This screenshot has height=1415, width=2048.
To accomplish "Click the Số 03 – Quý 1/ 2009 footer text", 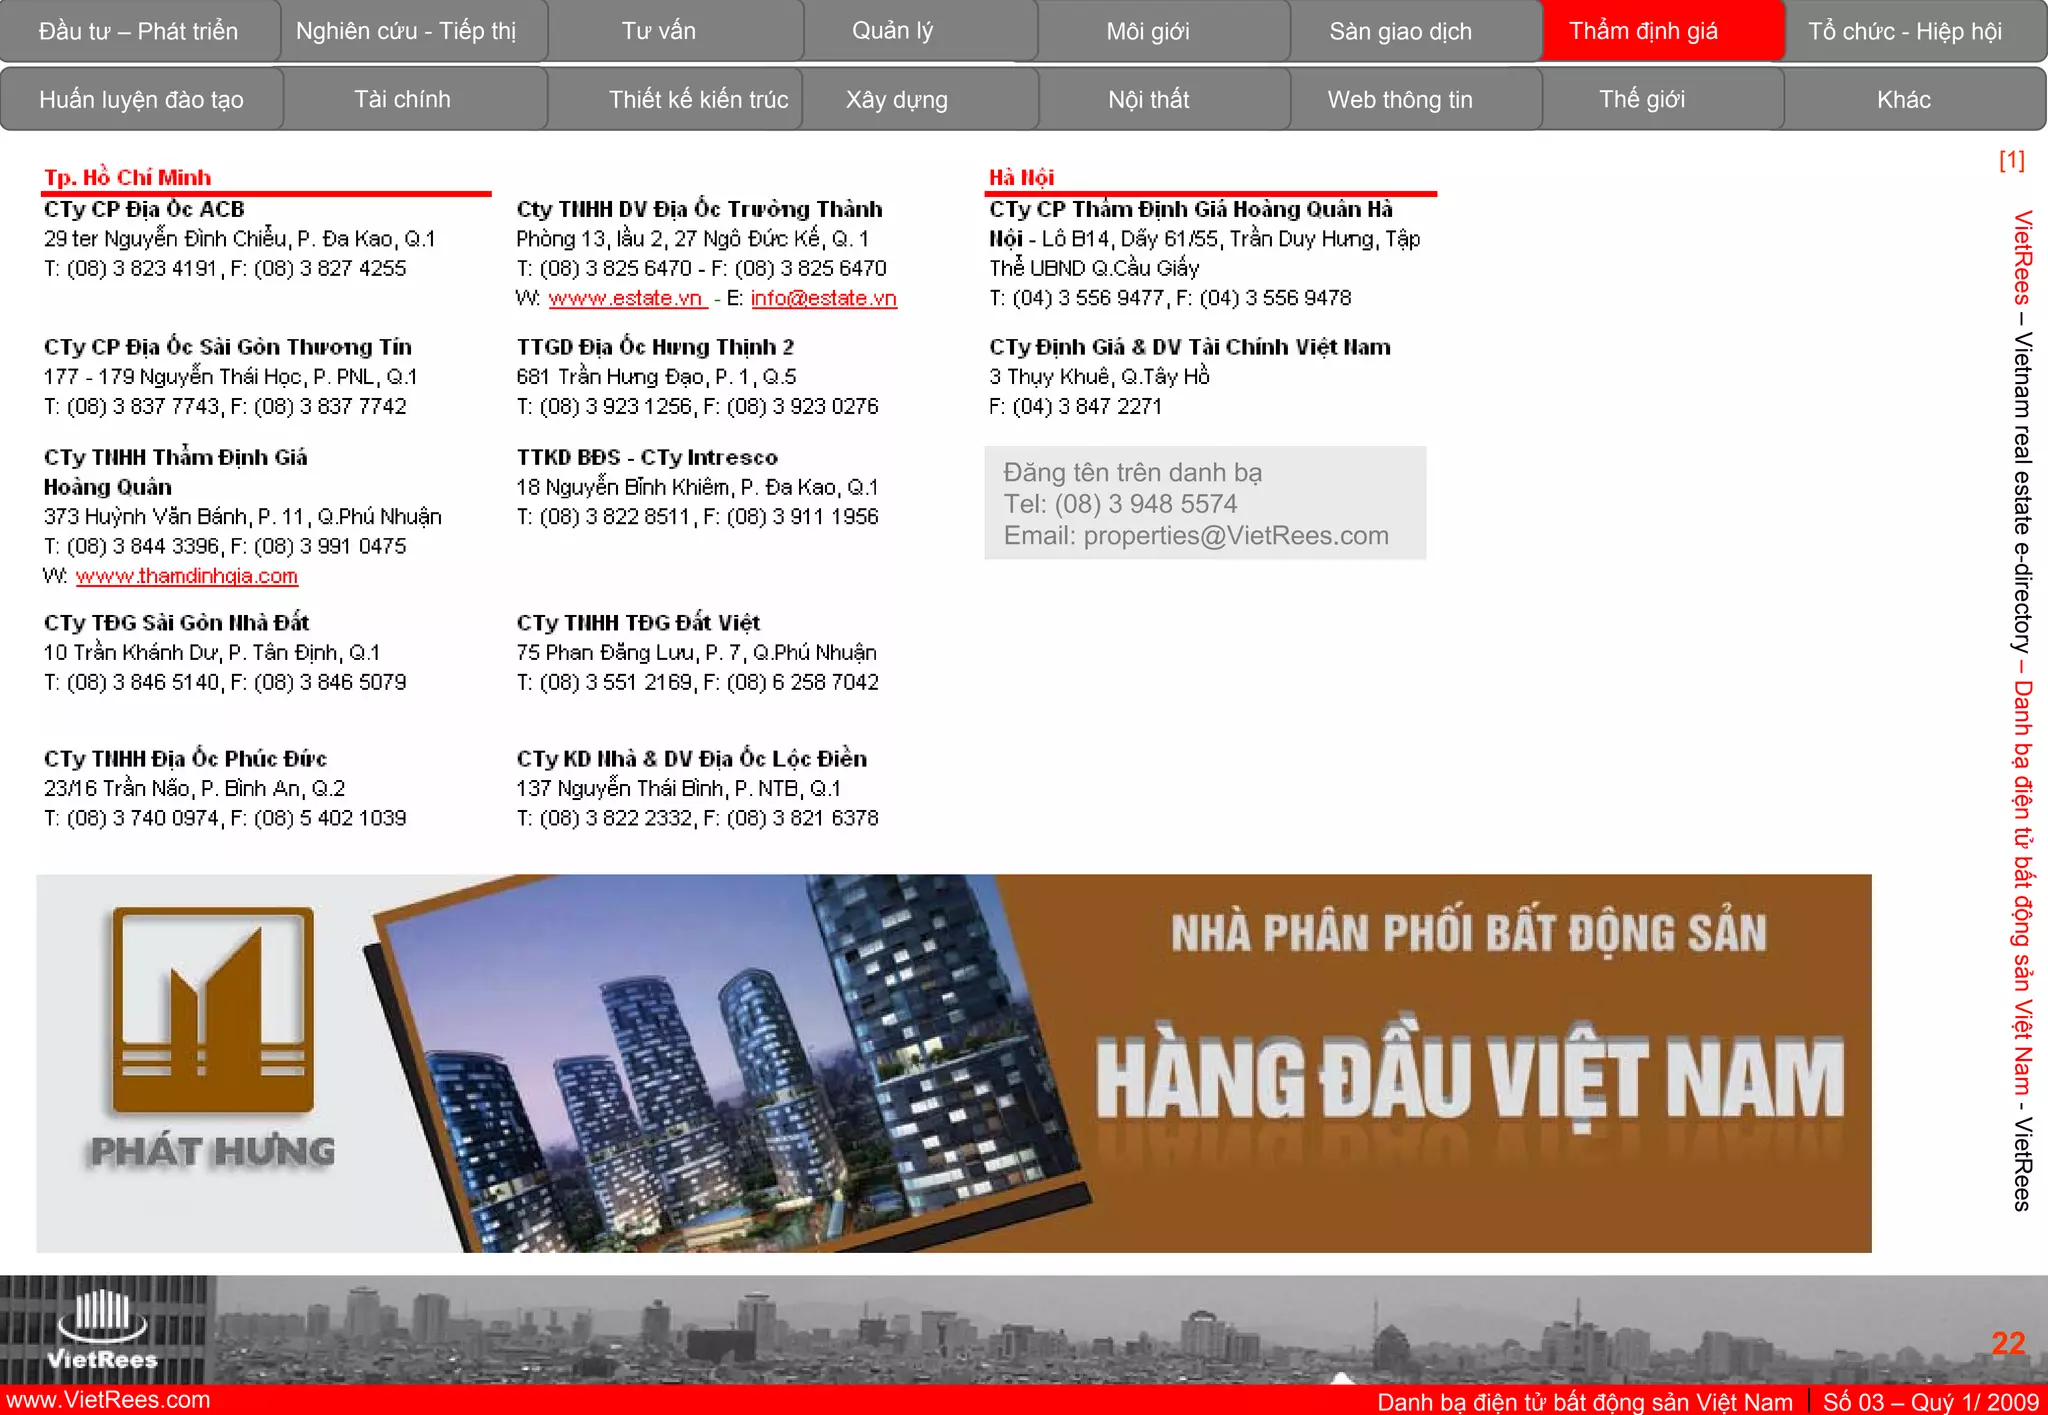I will click(1930, 1402).
